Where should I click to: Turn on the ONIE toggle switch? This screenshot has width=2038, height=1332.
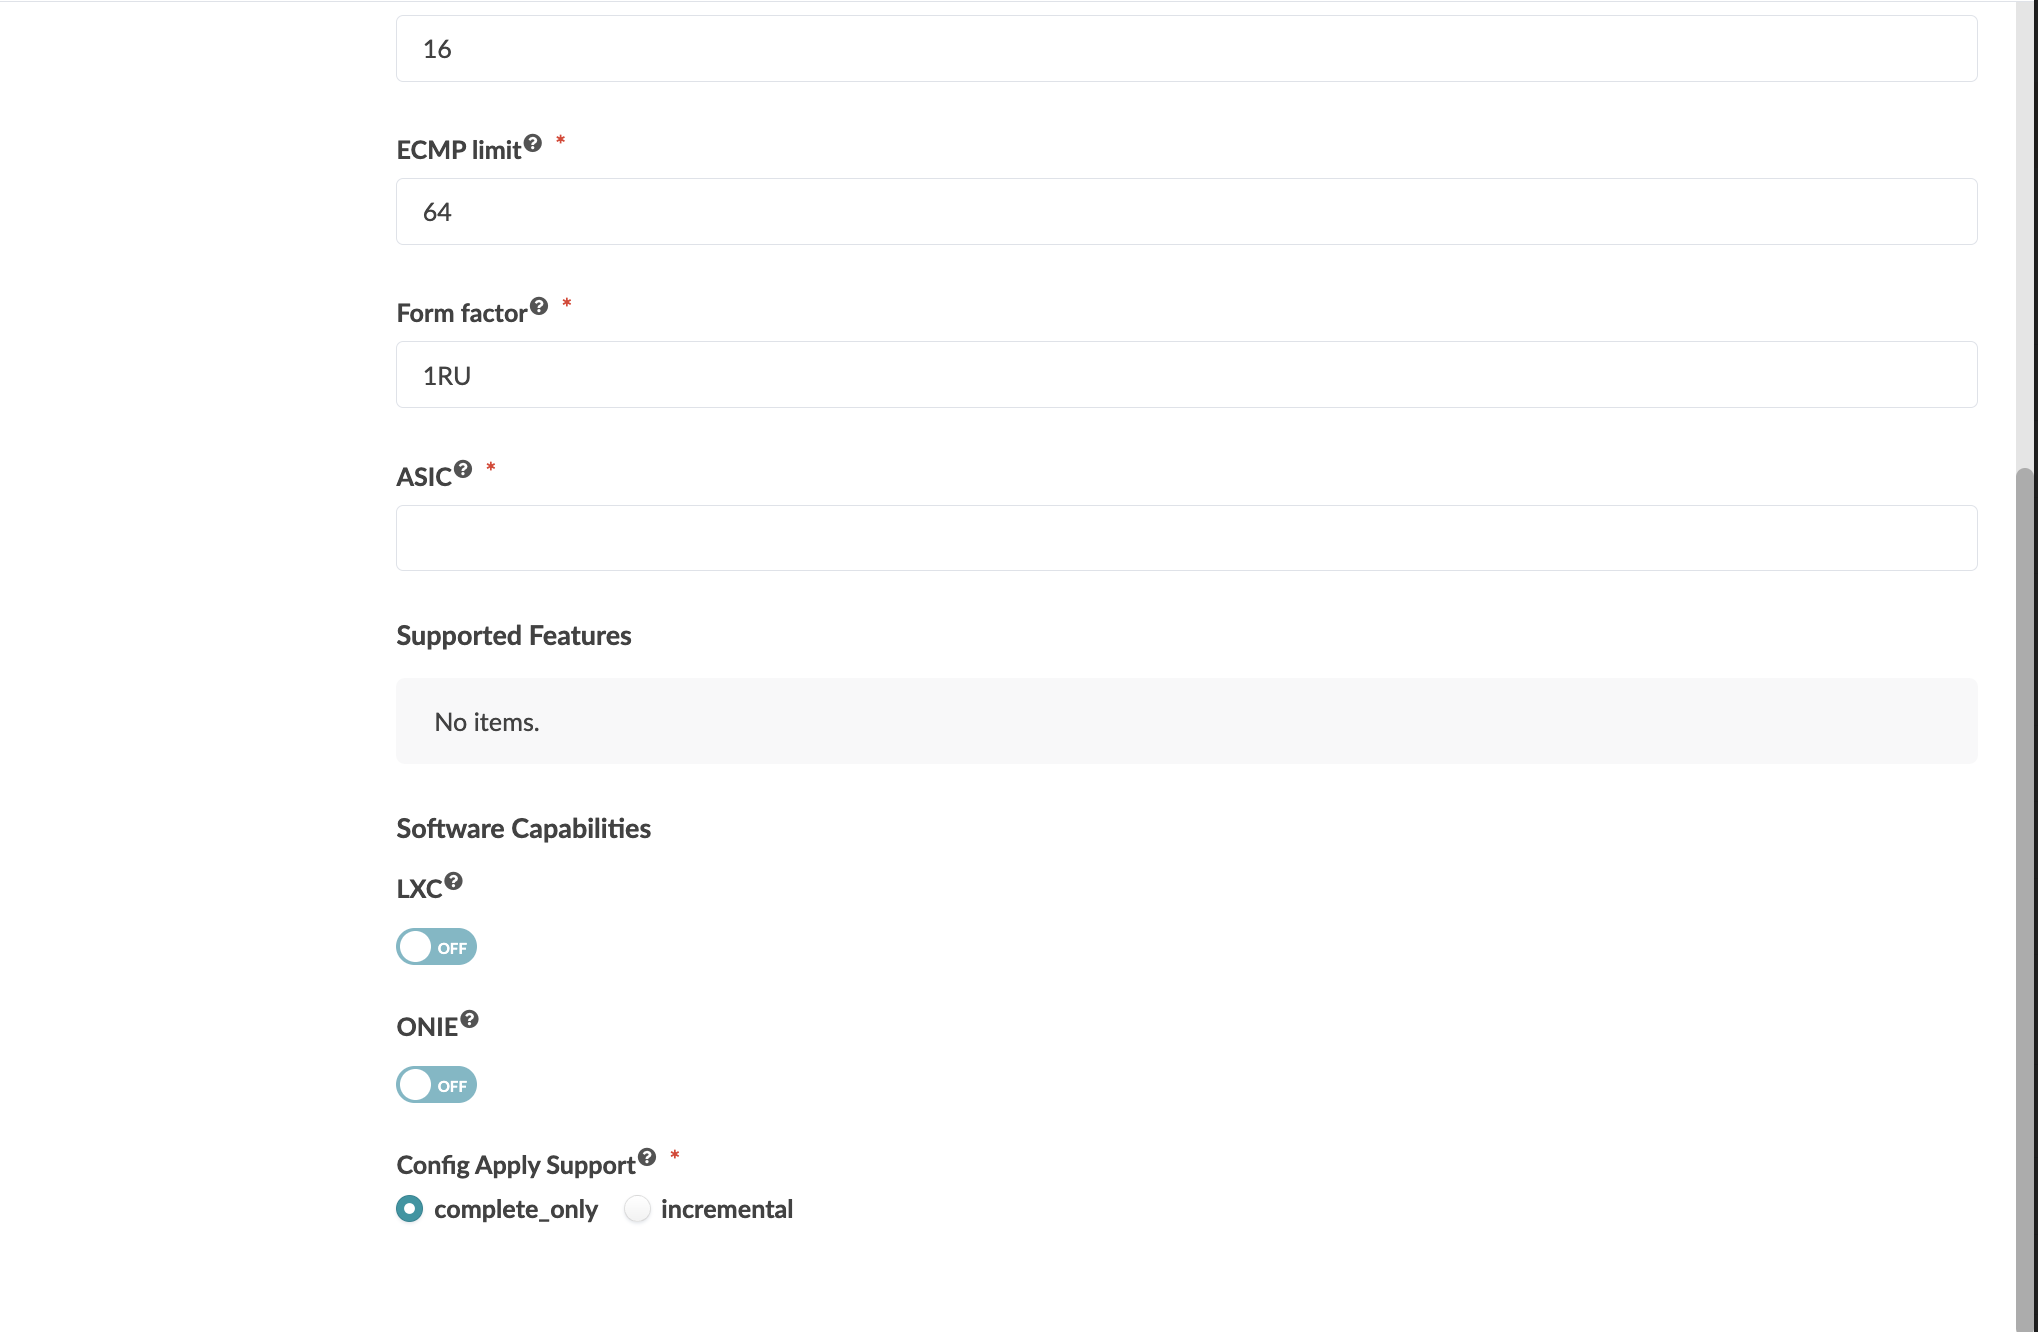click(436, 1084)
